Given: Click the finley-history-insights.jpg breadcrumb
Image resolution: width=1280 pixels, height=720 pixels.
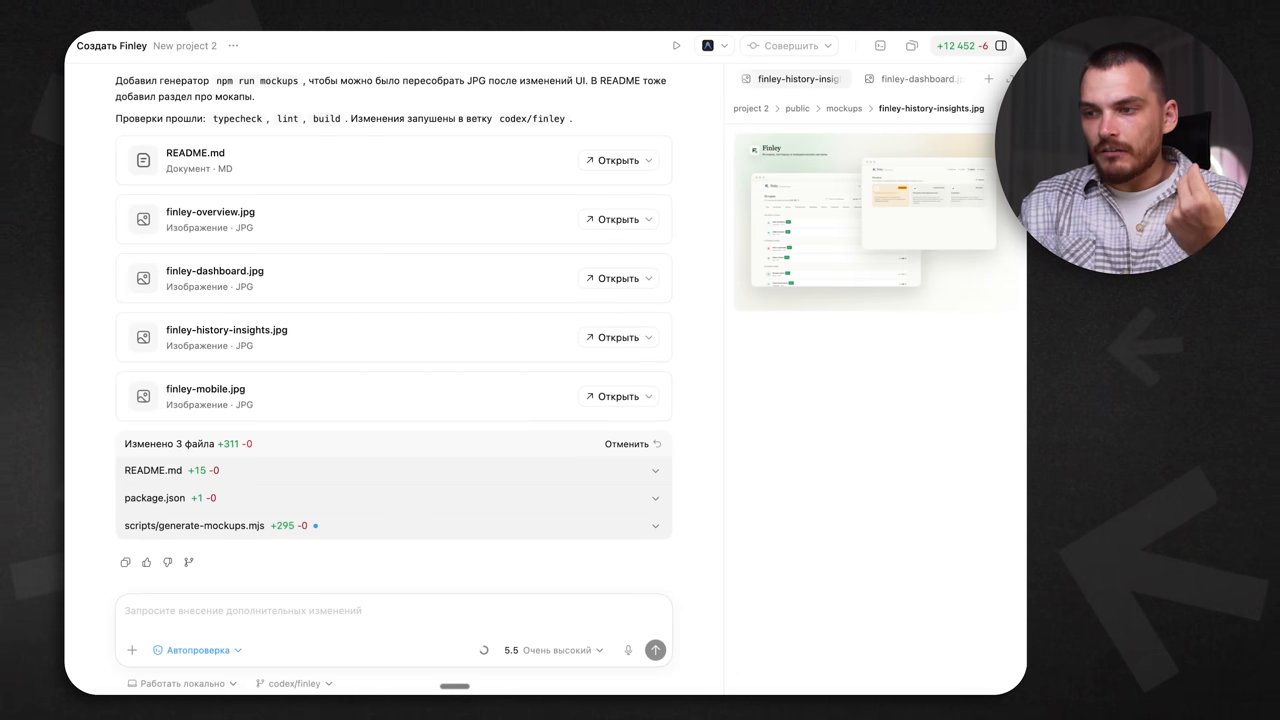Looking at the screenshot, I should click(x=931, y=108).
